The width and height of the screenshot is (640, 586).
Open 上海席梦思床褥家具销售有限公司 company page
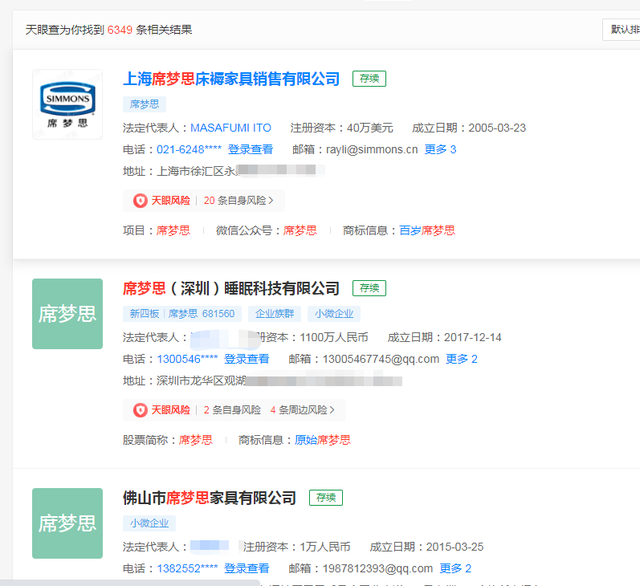click(x=231, y=79)
